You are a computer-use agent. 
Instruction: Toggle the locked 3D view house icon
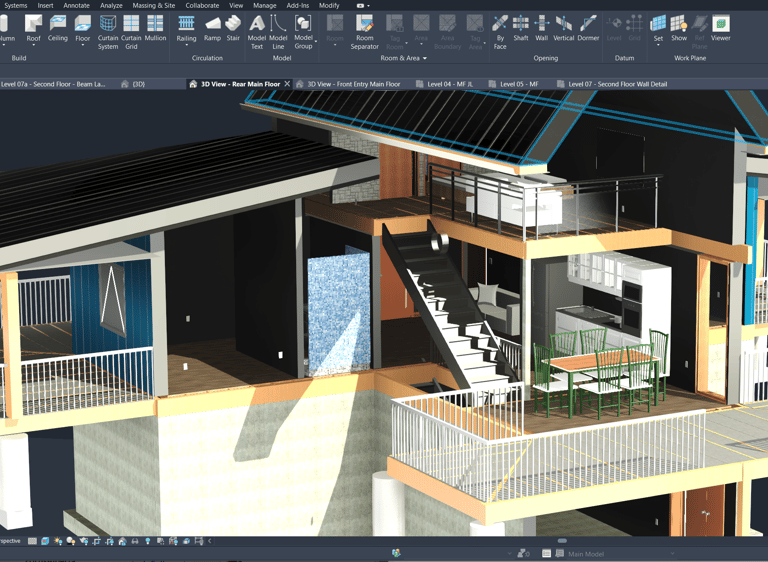coord(122,541)
